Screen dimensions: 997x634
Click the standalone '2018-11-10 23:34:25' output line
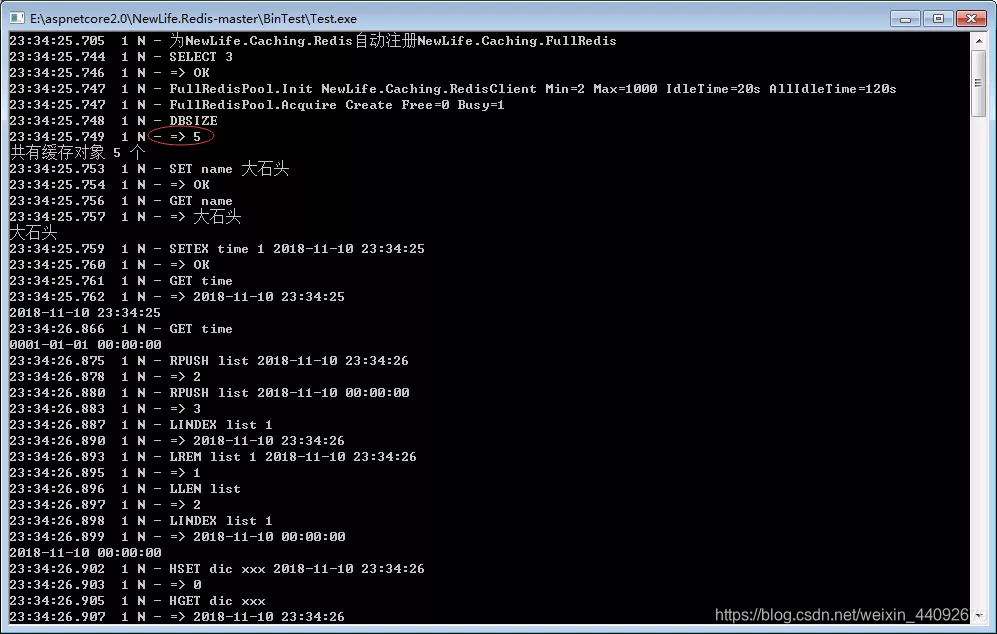coord(85,312)
